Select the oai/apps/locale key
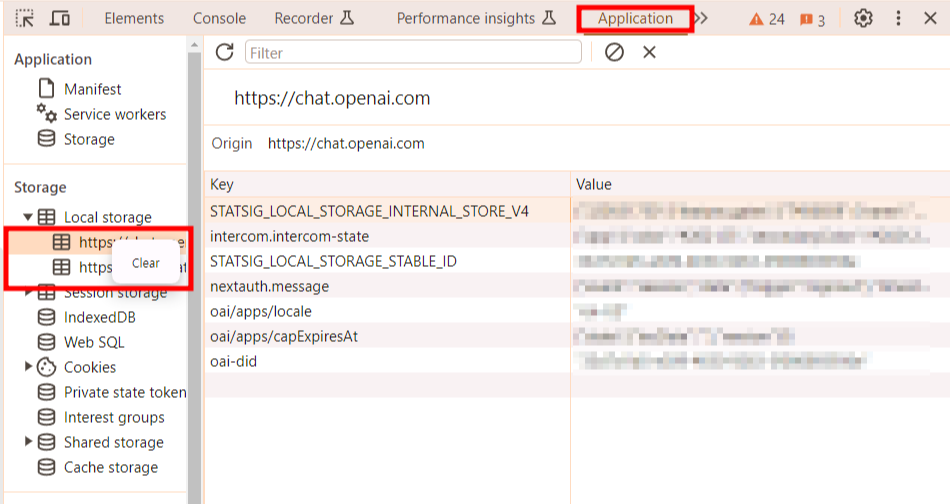Viewport: 950px width, 504px height. click(x=261, y=311)
